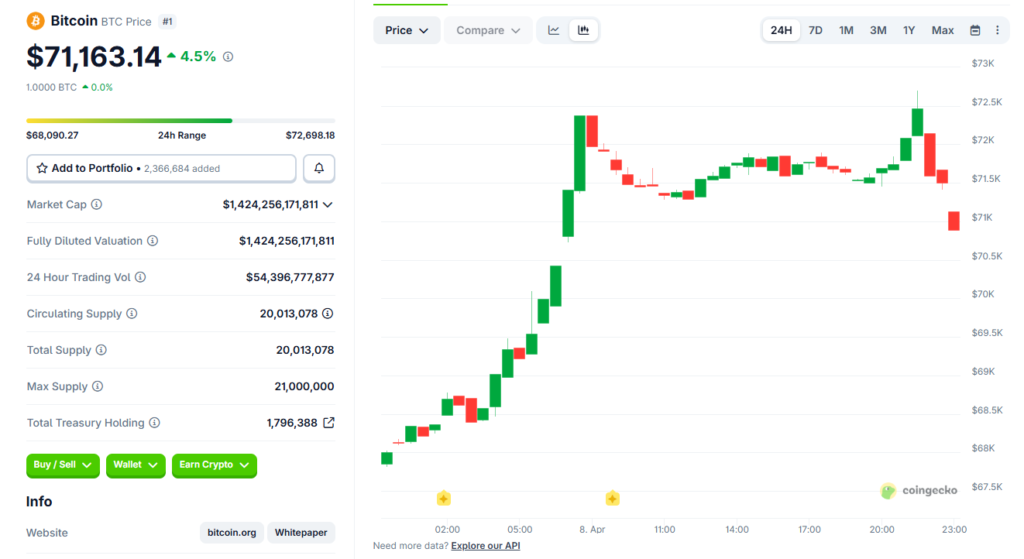Open Total Treasury Holding external link icon

329,423
